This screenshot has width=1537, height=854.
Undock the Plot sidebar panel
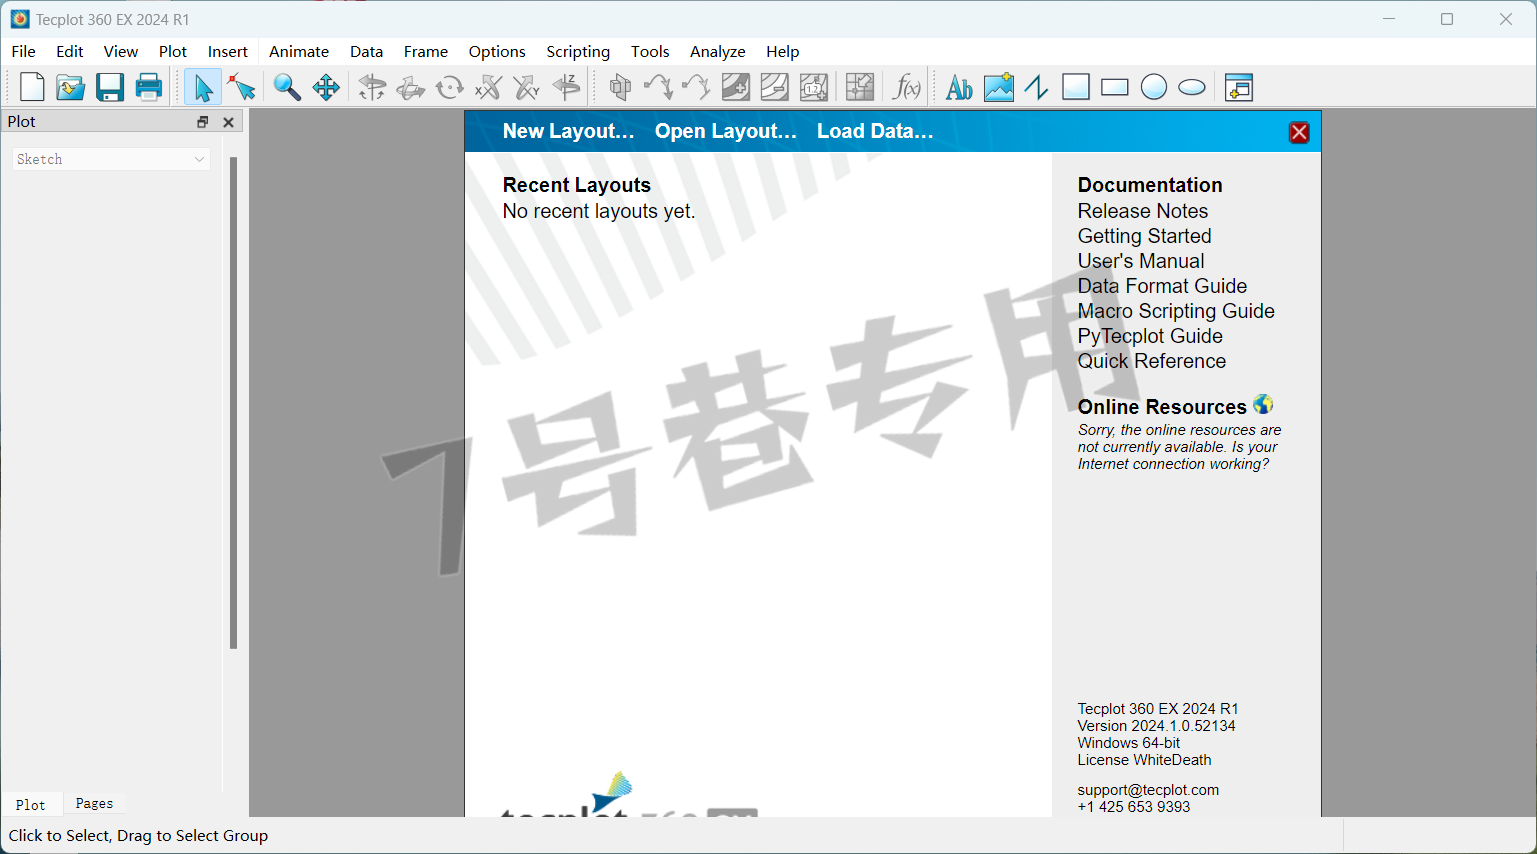point(203,122)
